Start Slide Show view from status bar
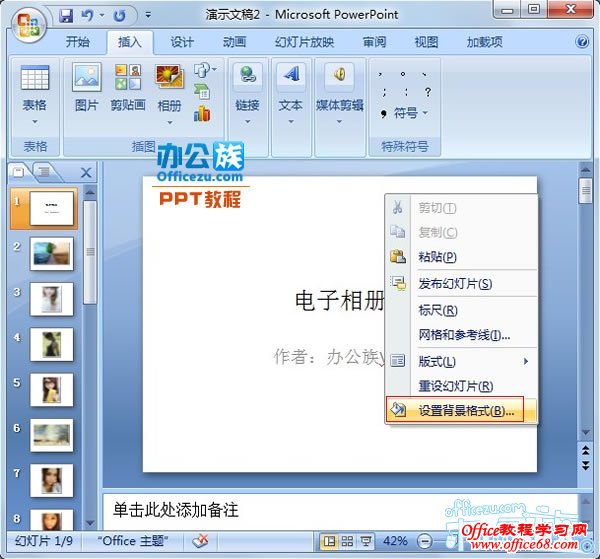 366,541
